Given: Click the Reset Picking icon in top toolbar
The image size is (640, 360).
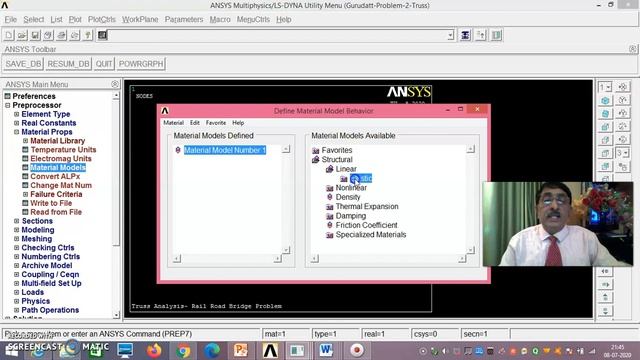Looking at the screenshot, I should tap(480, 36).
